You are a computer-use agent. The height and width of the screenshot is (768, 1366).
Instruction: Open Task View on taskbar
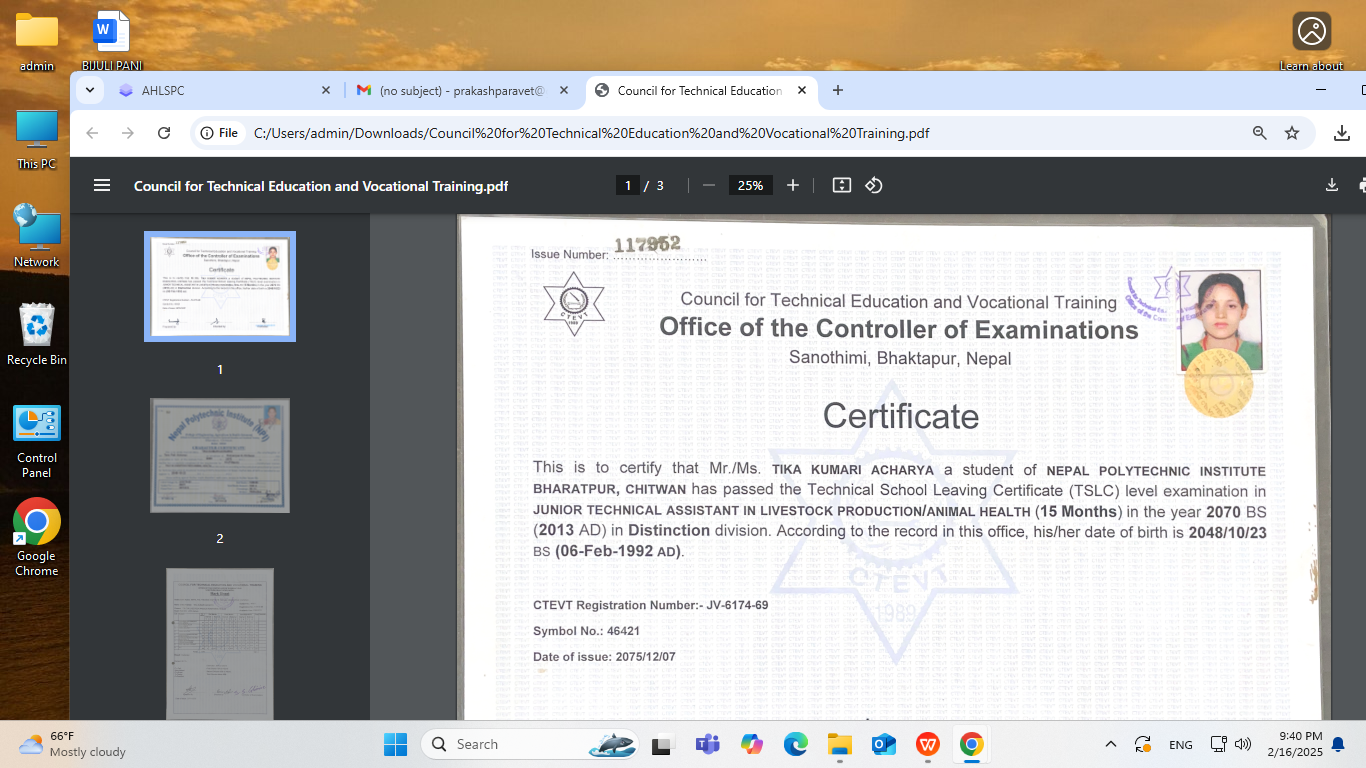click(662, 744)
